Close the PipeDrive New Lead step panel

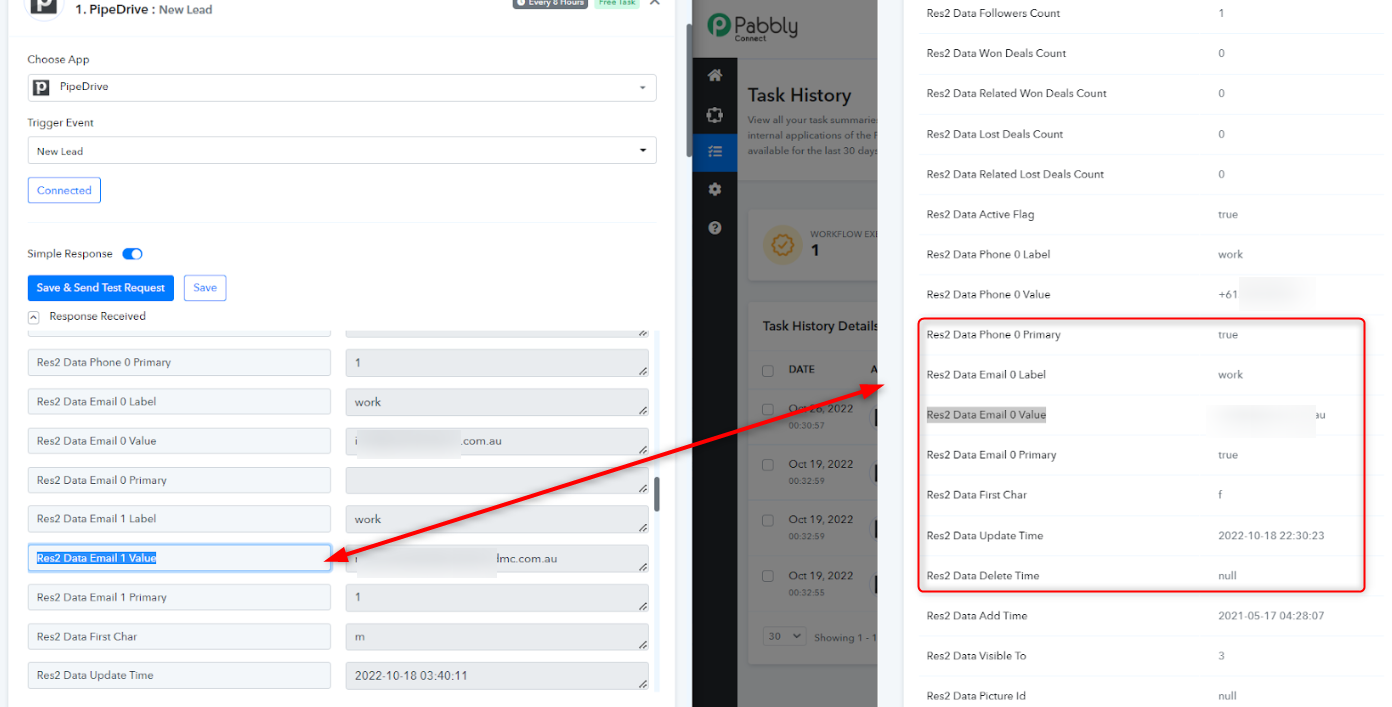[x=655, y=4]
